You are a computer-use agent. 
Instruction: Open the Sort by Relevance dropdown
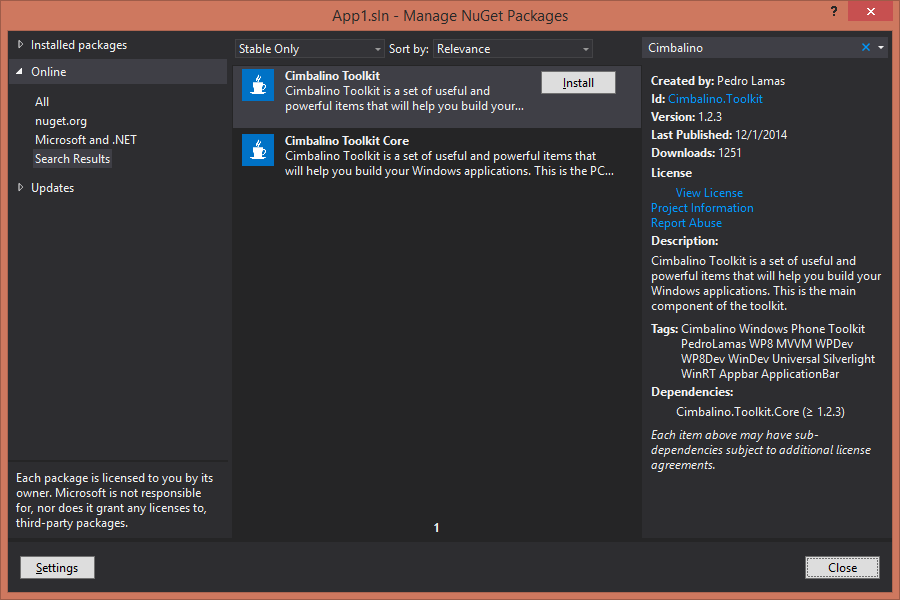513,49
